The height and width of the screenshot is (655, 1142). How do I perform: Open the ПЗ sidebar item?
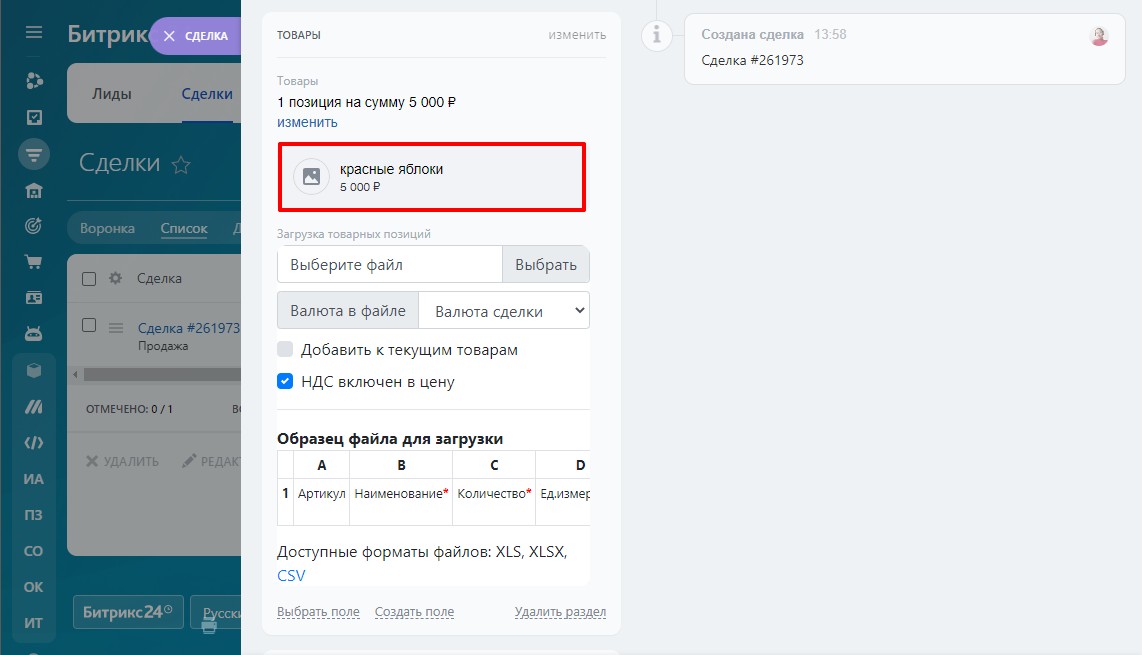(x=34, y=515)
